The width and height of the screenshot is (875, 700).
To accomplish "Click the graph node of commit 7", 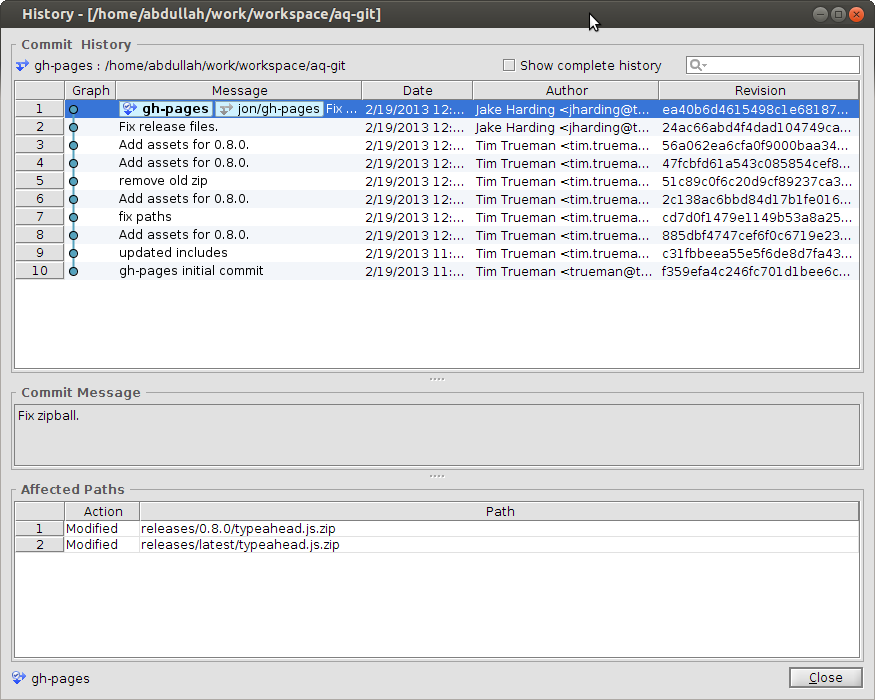I will click(73, 217).
